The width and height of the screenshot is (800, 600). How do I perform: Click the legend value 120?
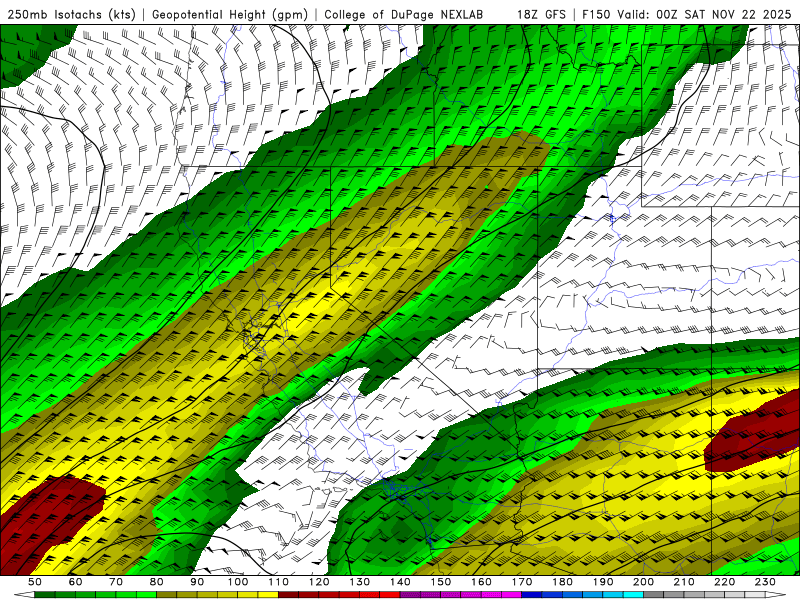[x=319, y=582]
